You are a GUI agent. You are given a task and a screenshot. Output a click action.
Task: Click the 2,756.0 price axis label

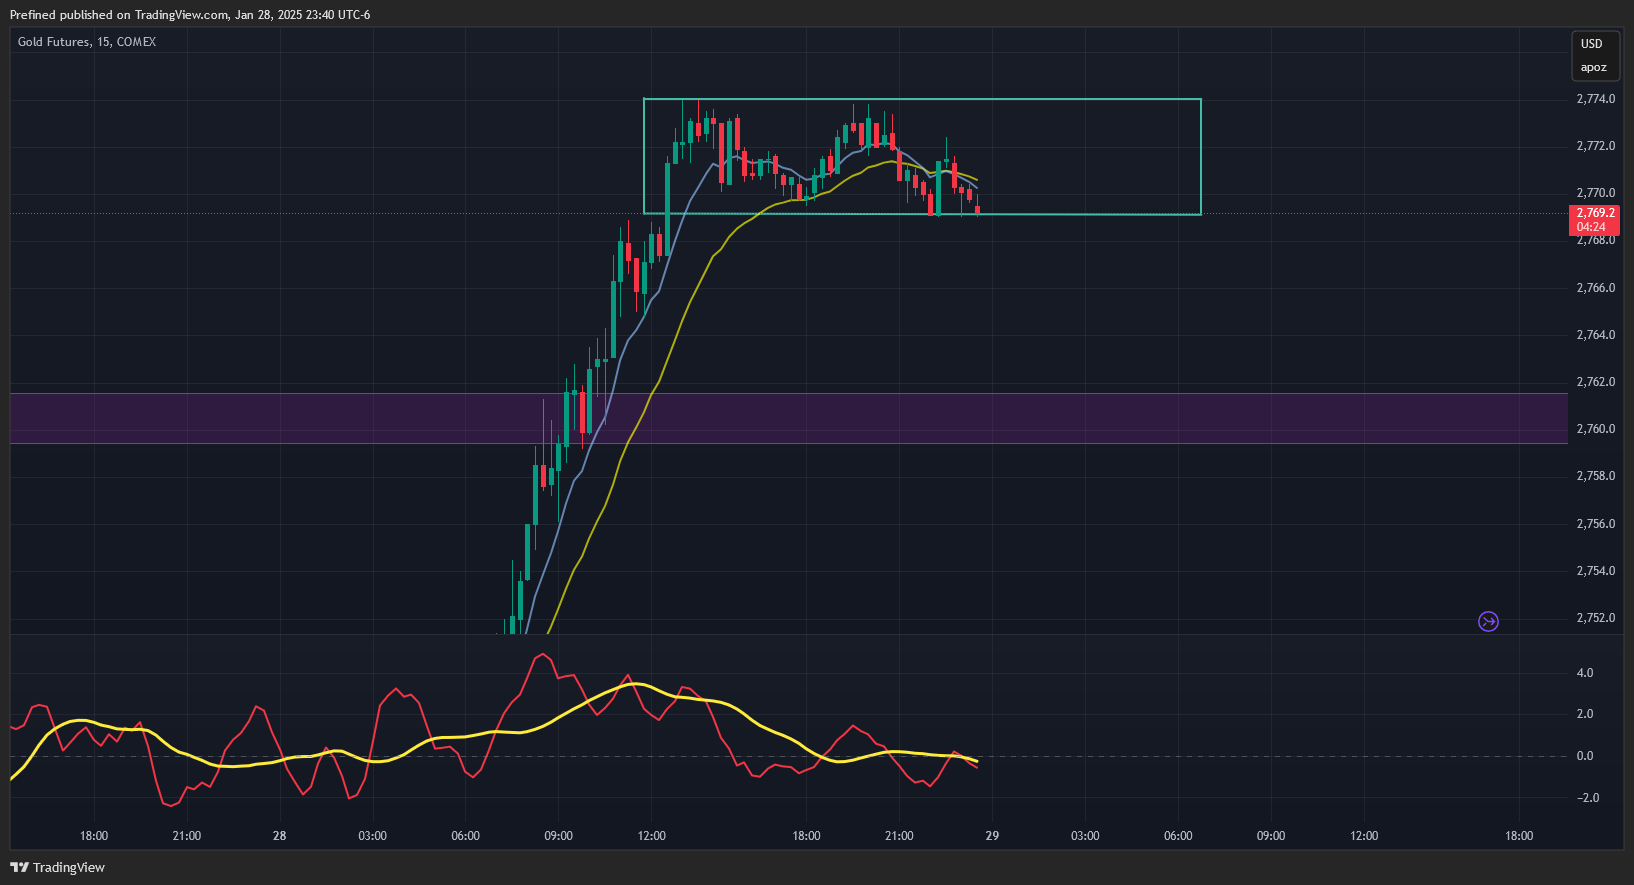point(1595,524)
